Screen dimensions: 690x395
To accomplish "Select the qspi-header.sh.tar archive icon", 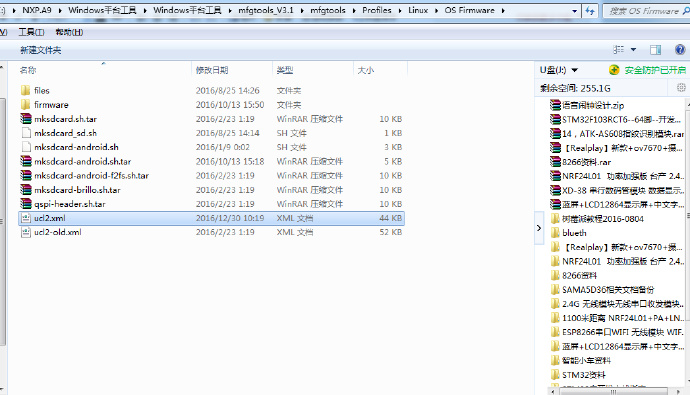I will [26, 204].
